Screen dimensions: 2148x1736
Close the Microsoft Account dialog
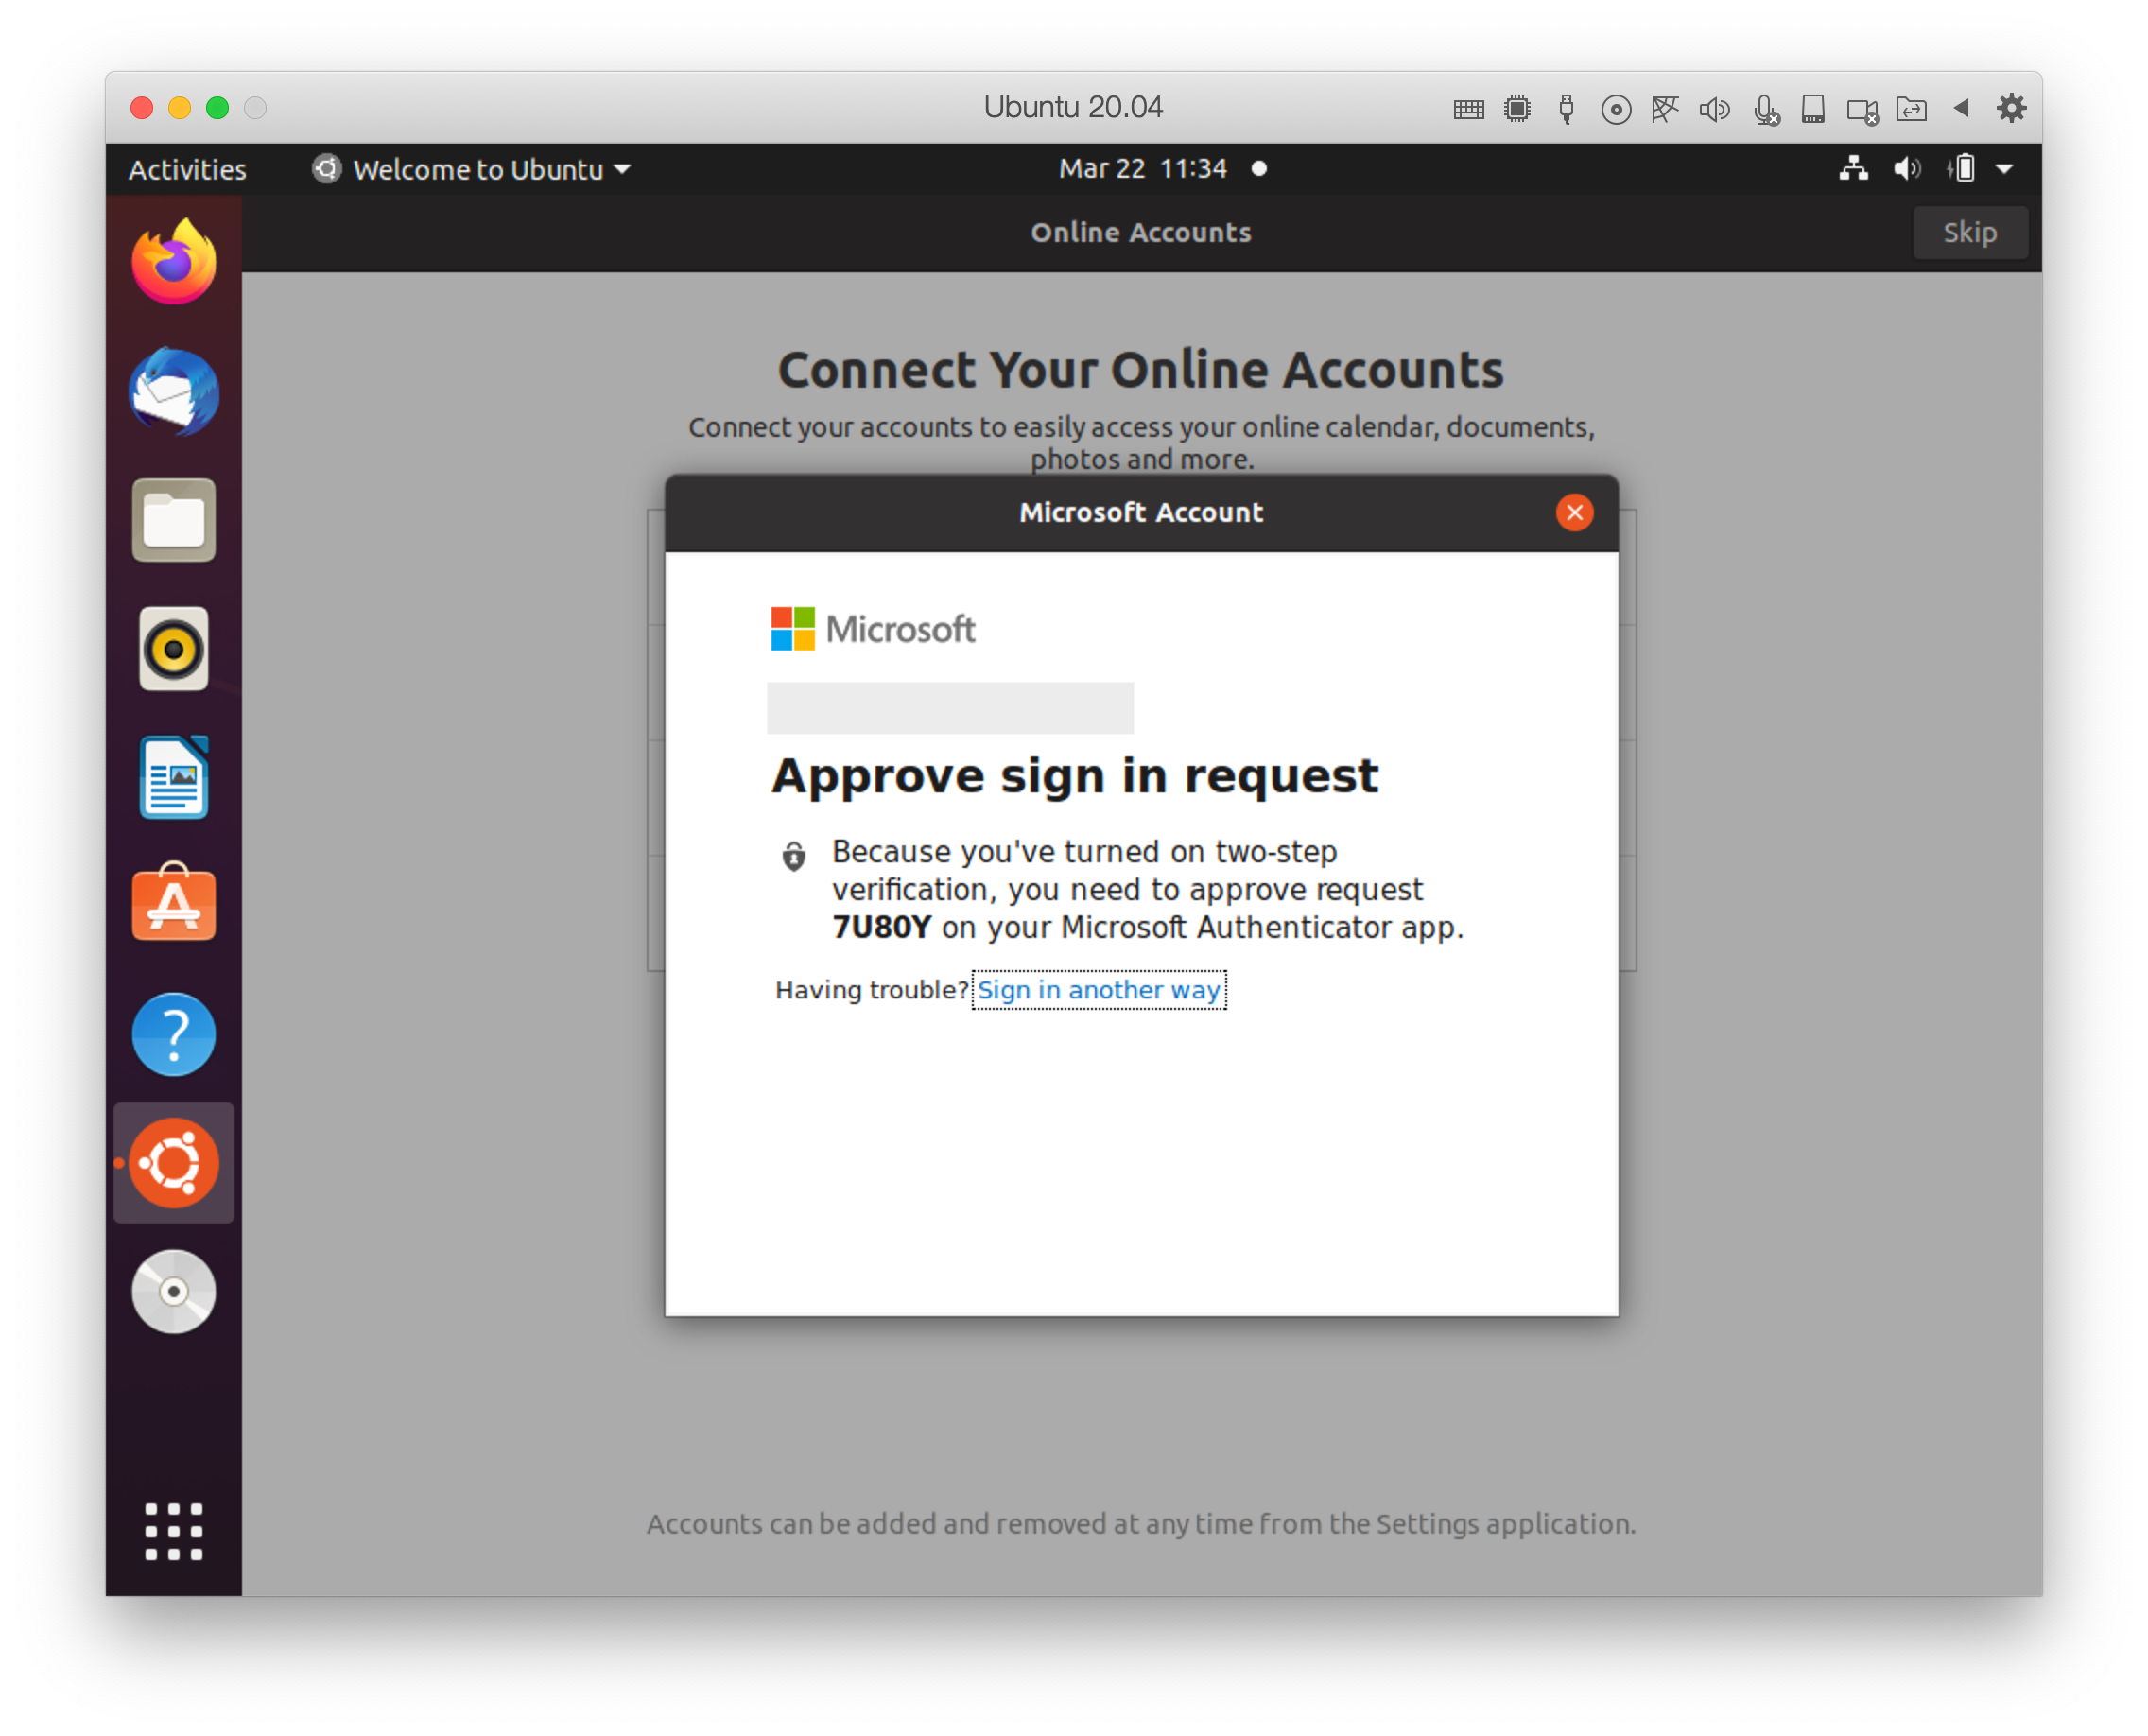[1574, 512]
